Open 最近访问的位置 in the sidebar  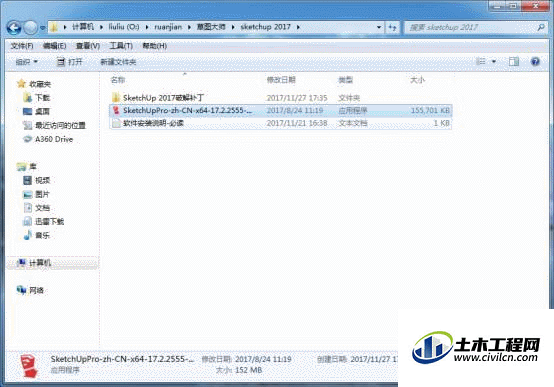pyautogui.click(x=60, y=125)
